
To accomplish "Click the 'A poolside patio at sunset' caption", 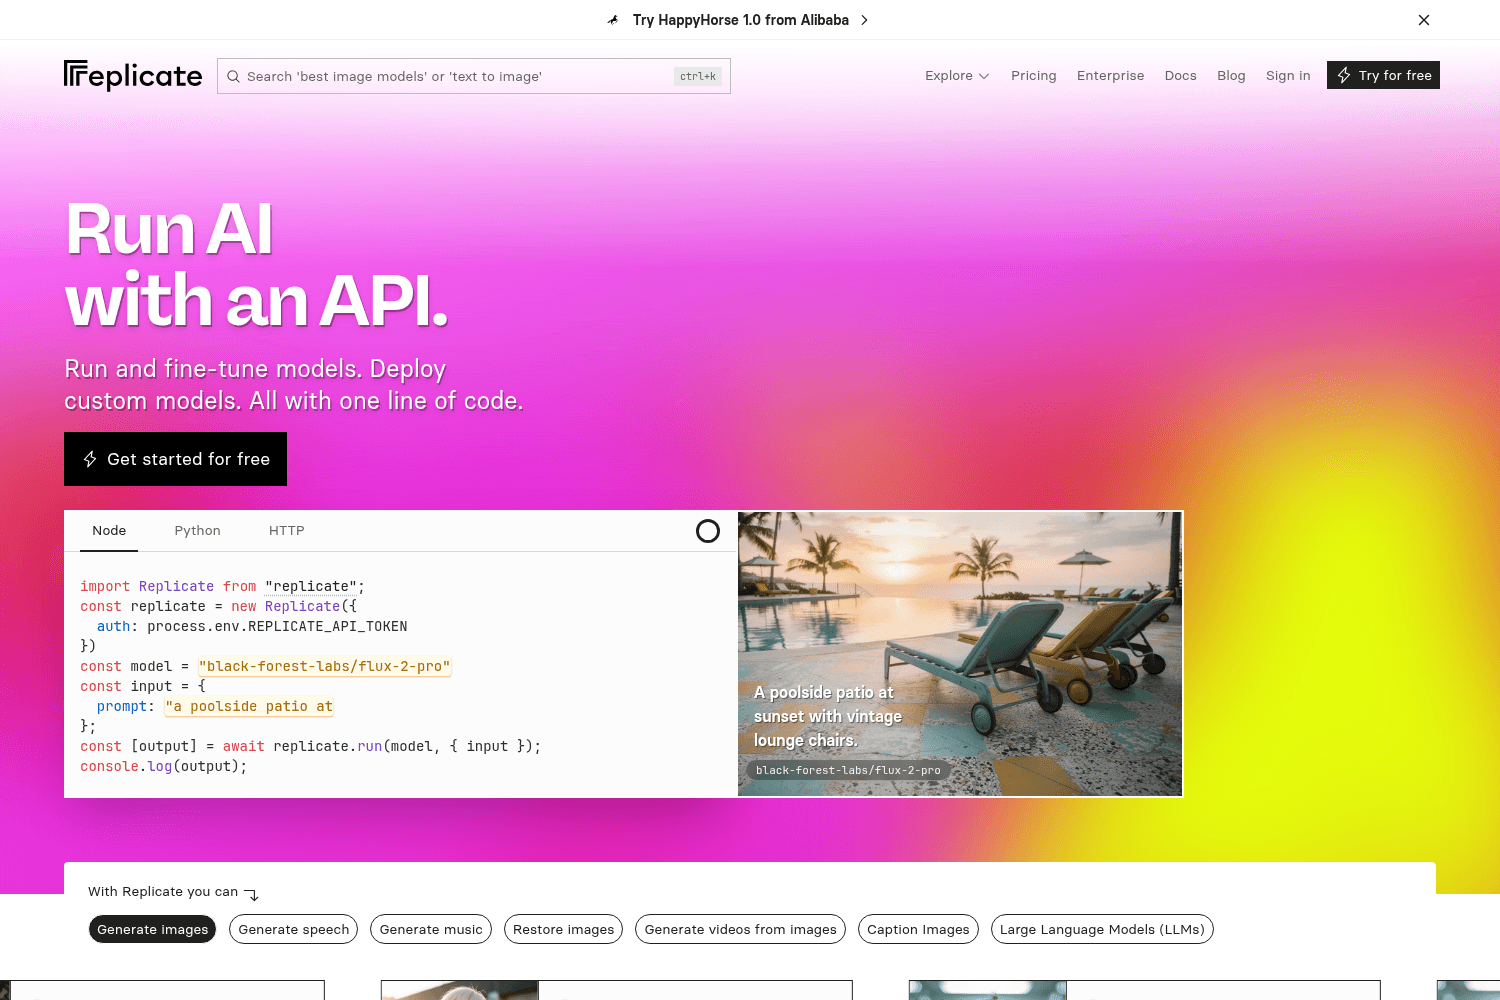I will coord(828,716).
